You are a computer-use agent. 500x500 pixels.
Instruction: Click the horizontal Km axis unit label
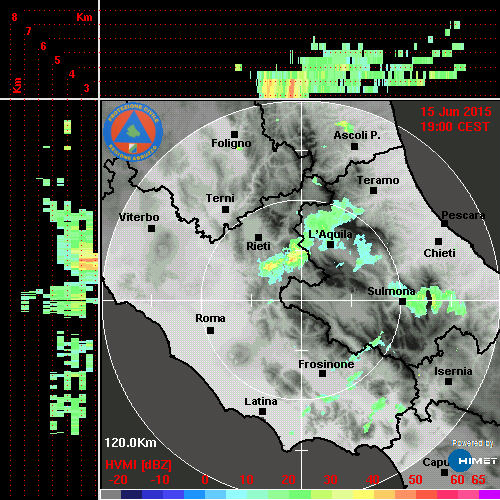tap(84, 17)
